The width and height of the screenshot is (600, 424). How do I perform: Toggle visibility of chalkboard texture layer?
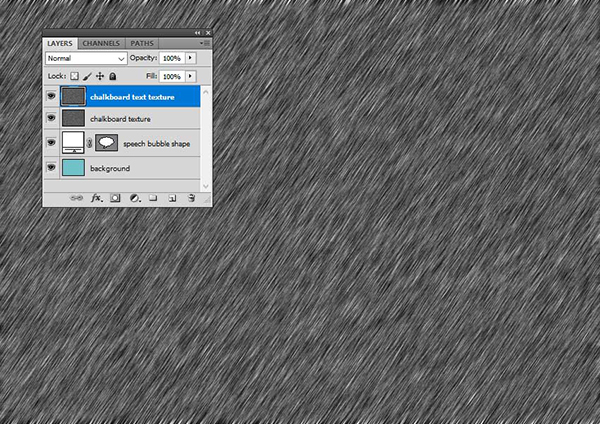[x=51, y=119]
